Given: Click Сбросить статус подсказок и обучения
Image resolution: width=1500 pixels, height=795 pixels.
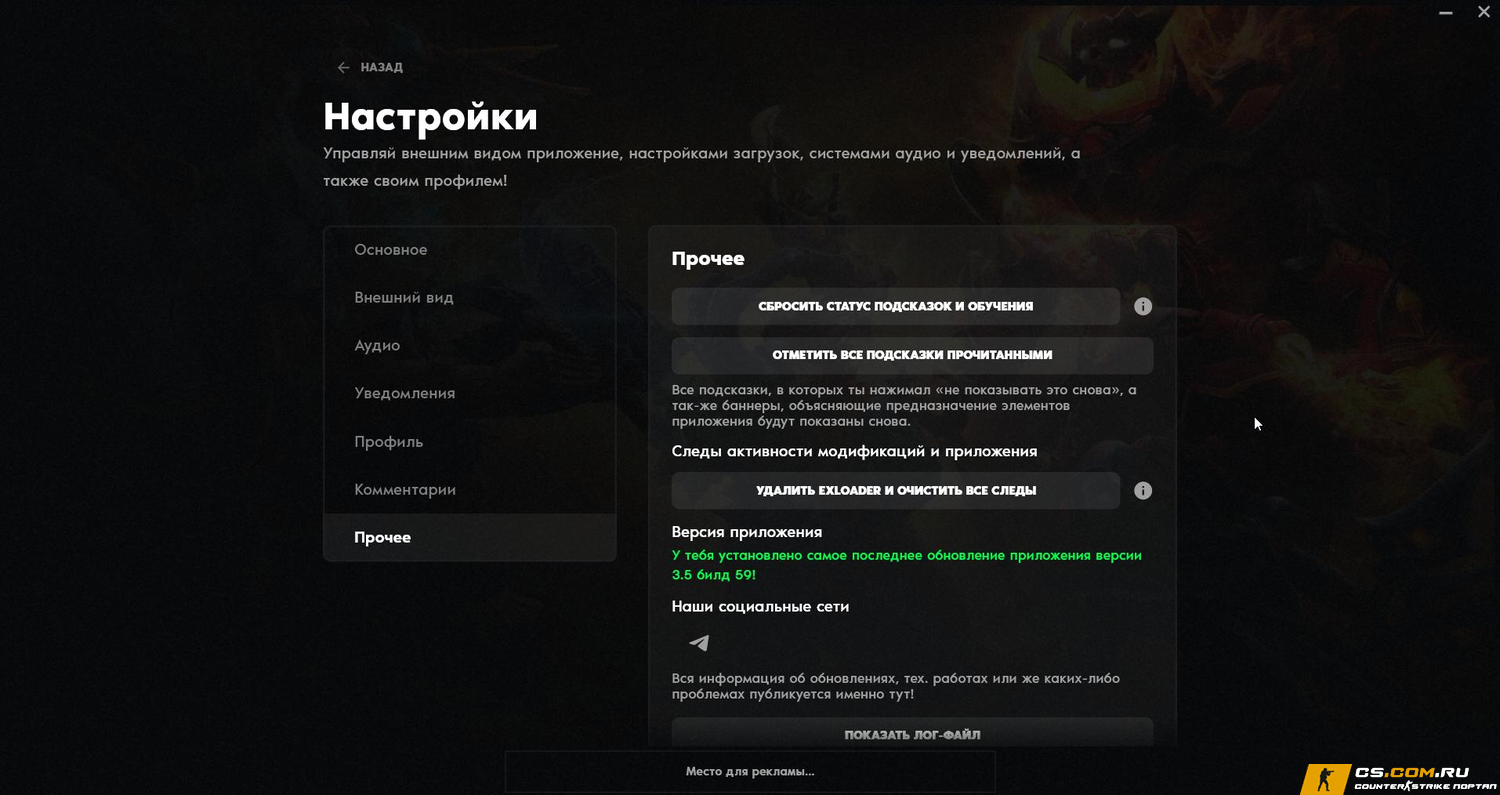Looking at the screenshot, I should [x=896, y=306].
